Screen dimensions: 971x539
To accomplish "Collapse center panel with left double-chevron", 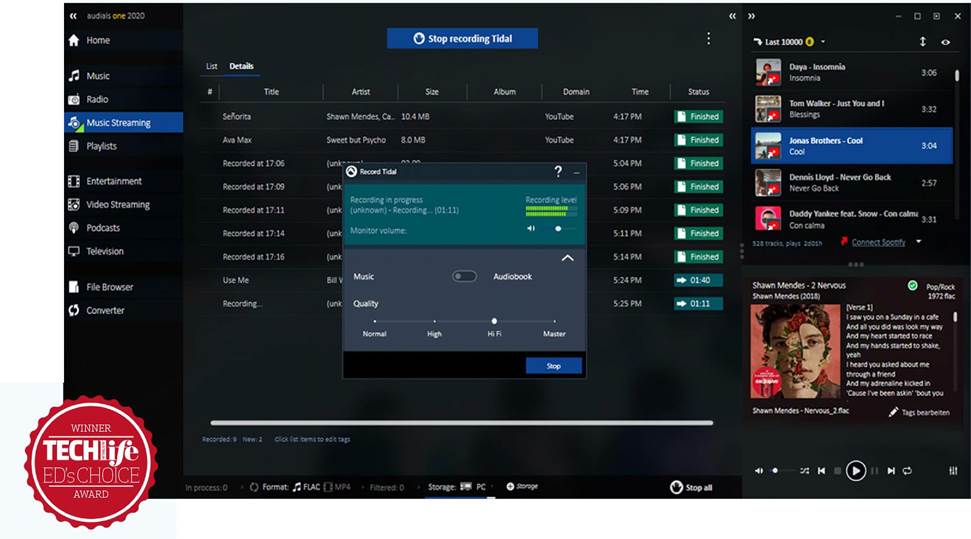I will click(x=732, y=16).
